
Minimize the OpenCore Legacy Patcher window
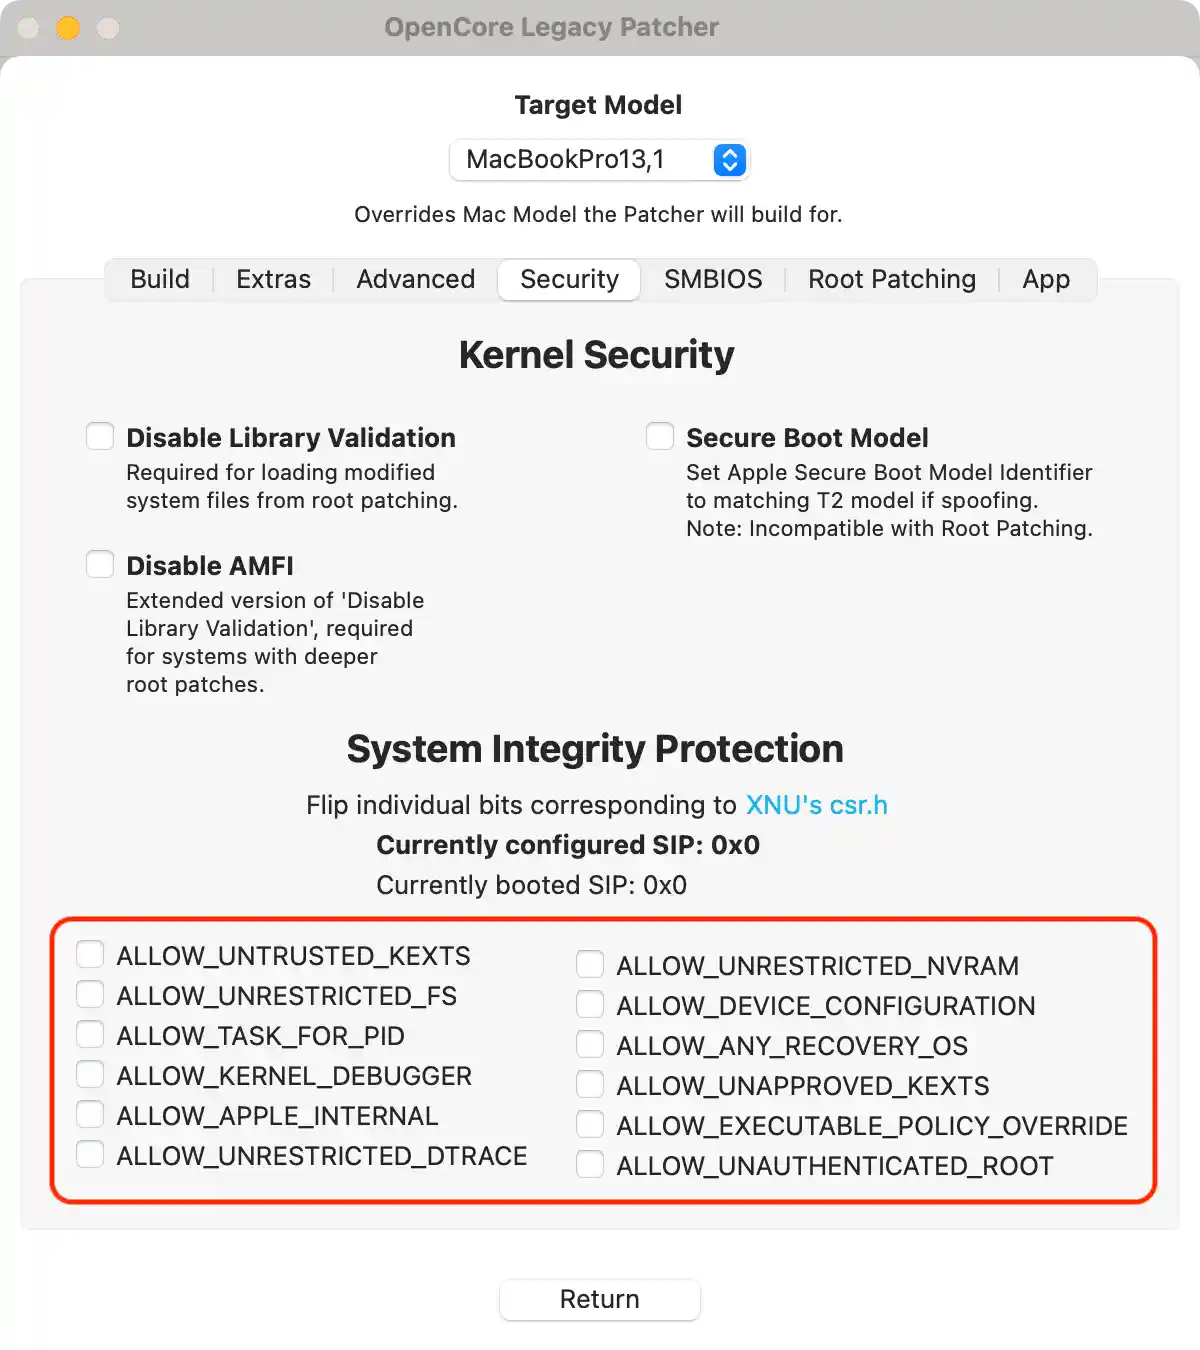click(x=68, y=28)
